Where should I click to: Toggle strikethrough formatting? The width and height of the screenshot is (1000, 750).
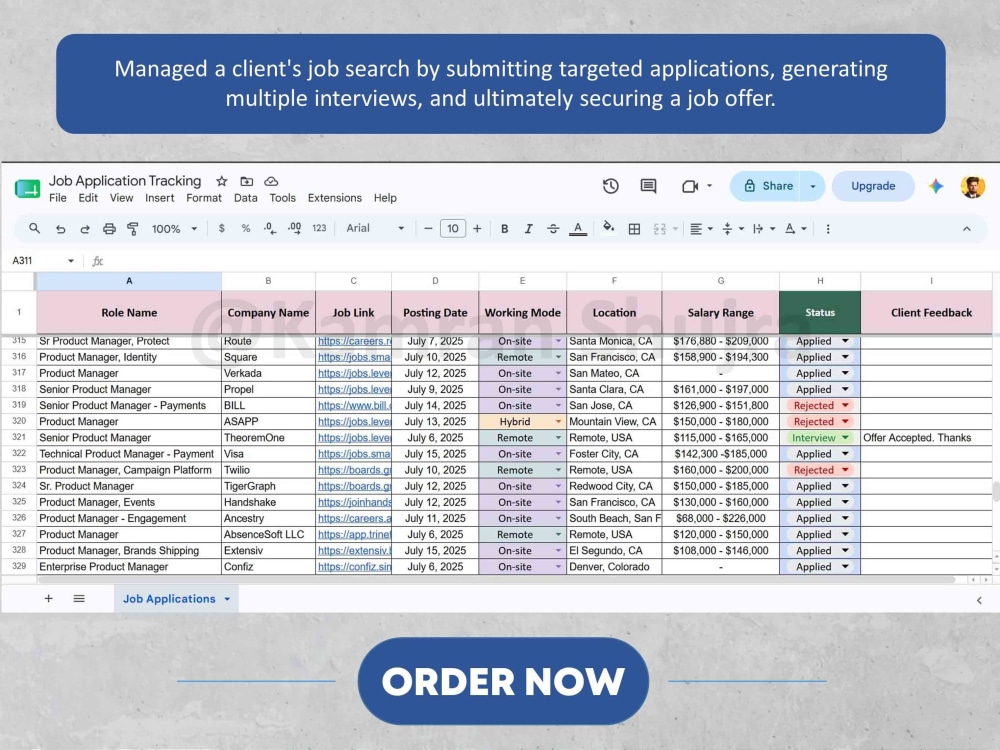(553, 228)
